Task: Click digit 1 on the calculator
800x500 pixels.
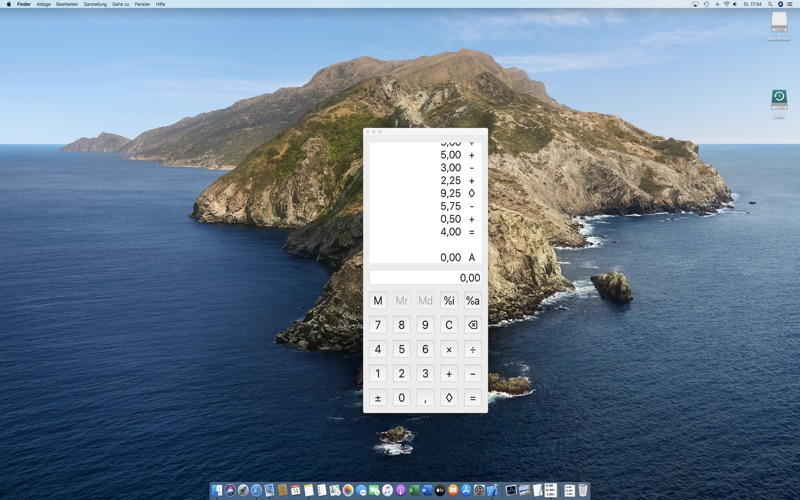Action: point(378,373)
